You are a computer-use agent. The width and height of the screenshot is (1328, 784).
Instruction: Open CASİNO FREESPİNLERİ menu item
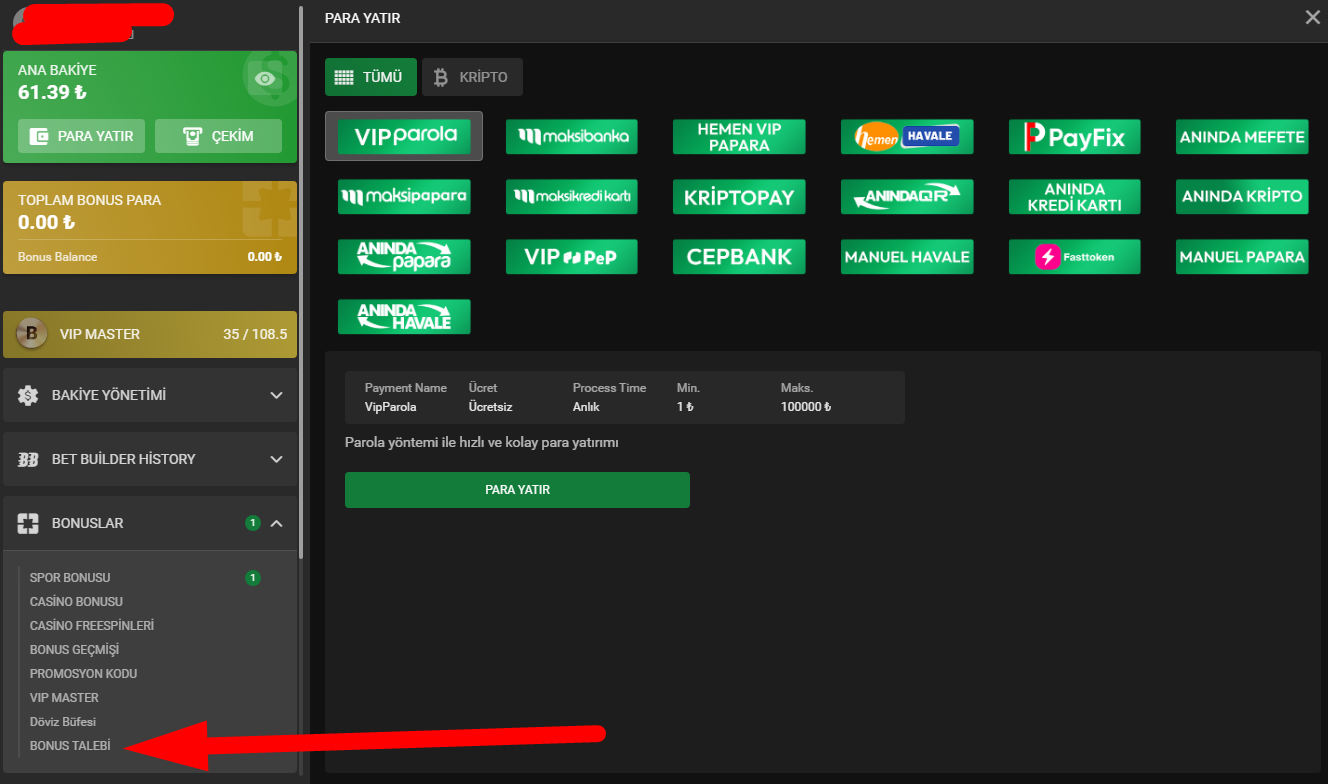click(x=92, y=626)
